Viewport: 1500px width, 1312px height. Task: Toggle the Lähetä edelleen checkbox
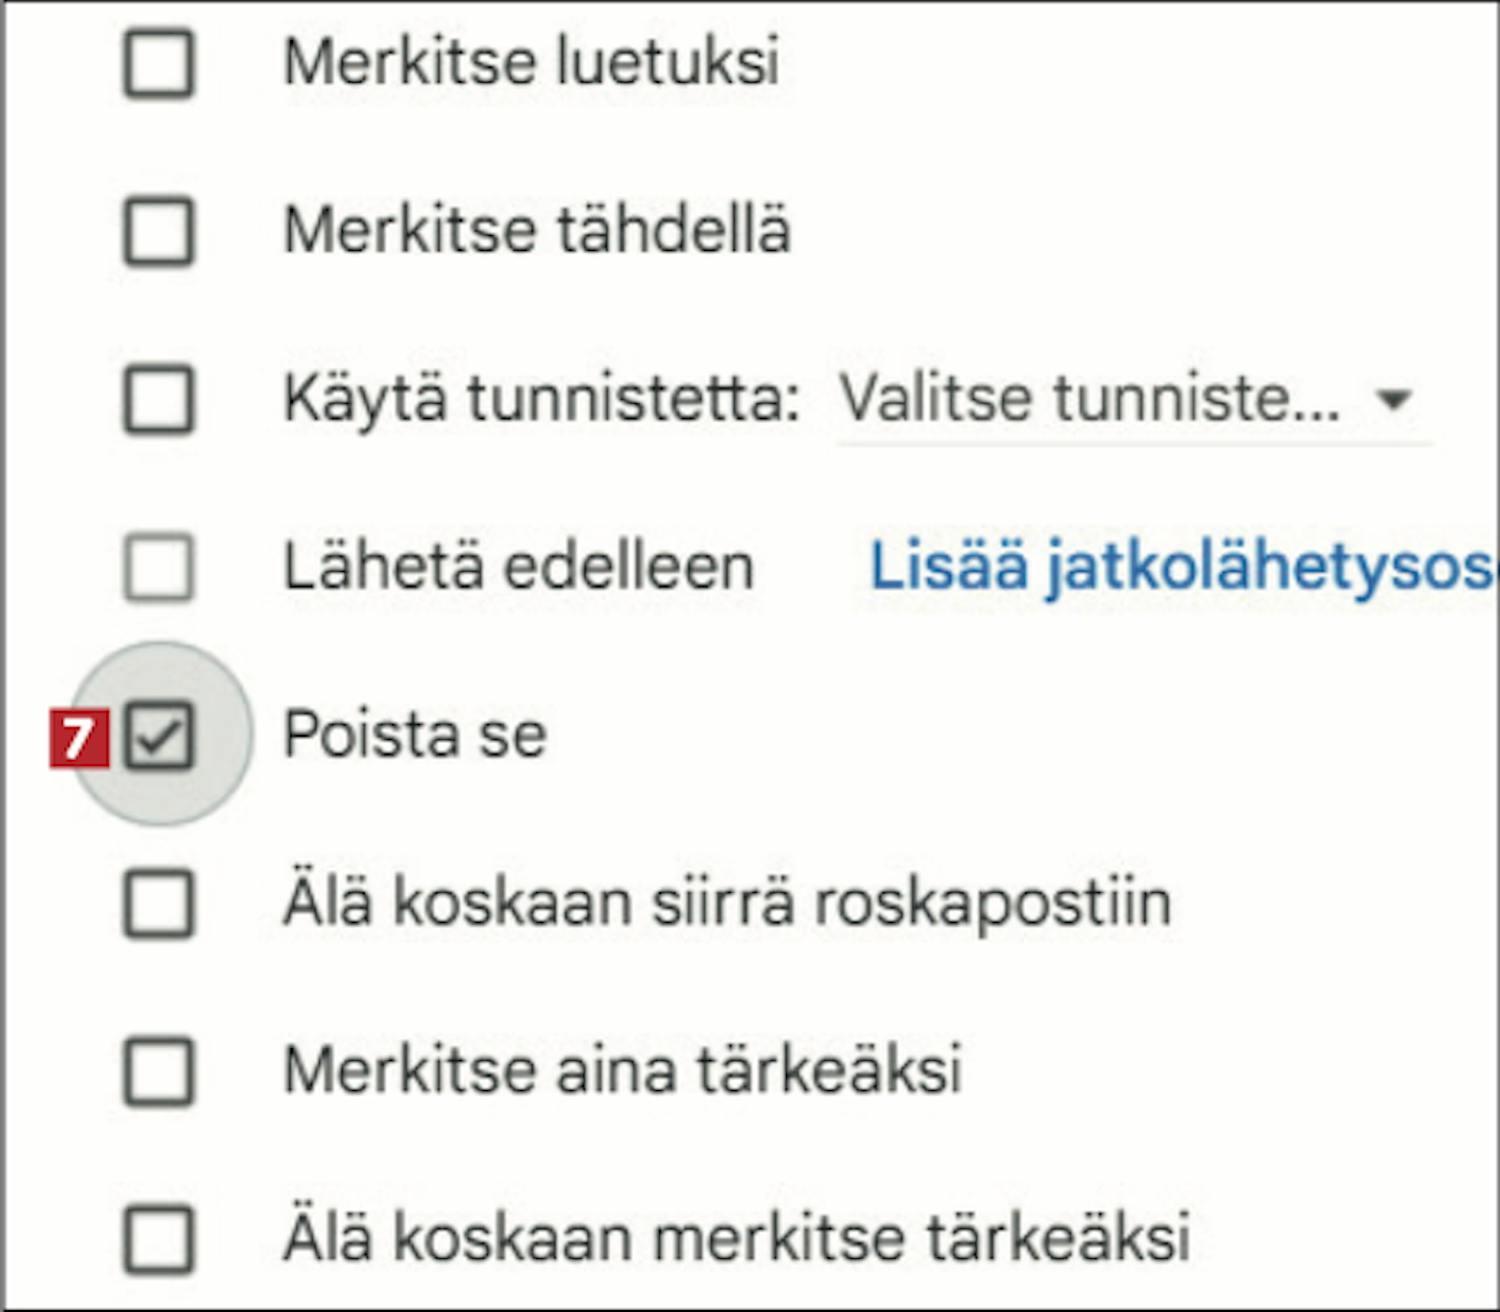[x=158, y=567]
